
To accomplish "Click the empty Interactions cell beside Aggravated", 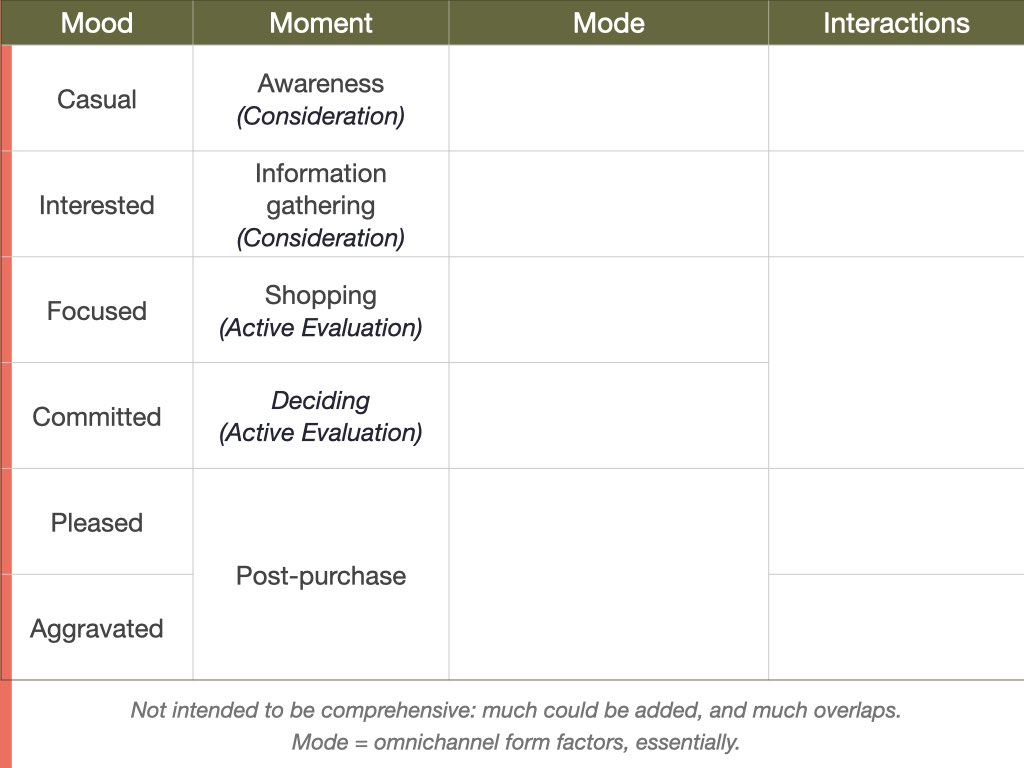I will [896, 628].
